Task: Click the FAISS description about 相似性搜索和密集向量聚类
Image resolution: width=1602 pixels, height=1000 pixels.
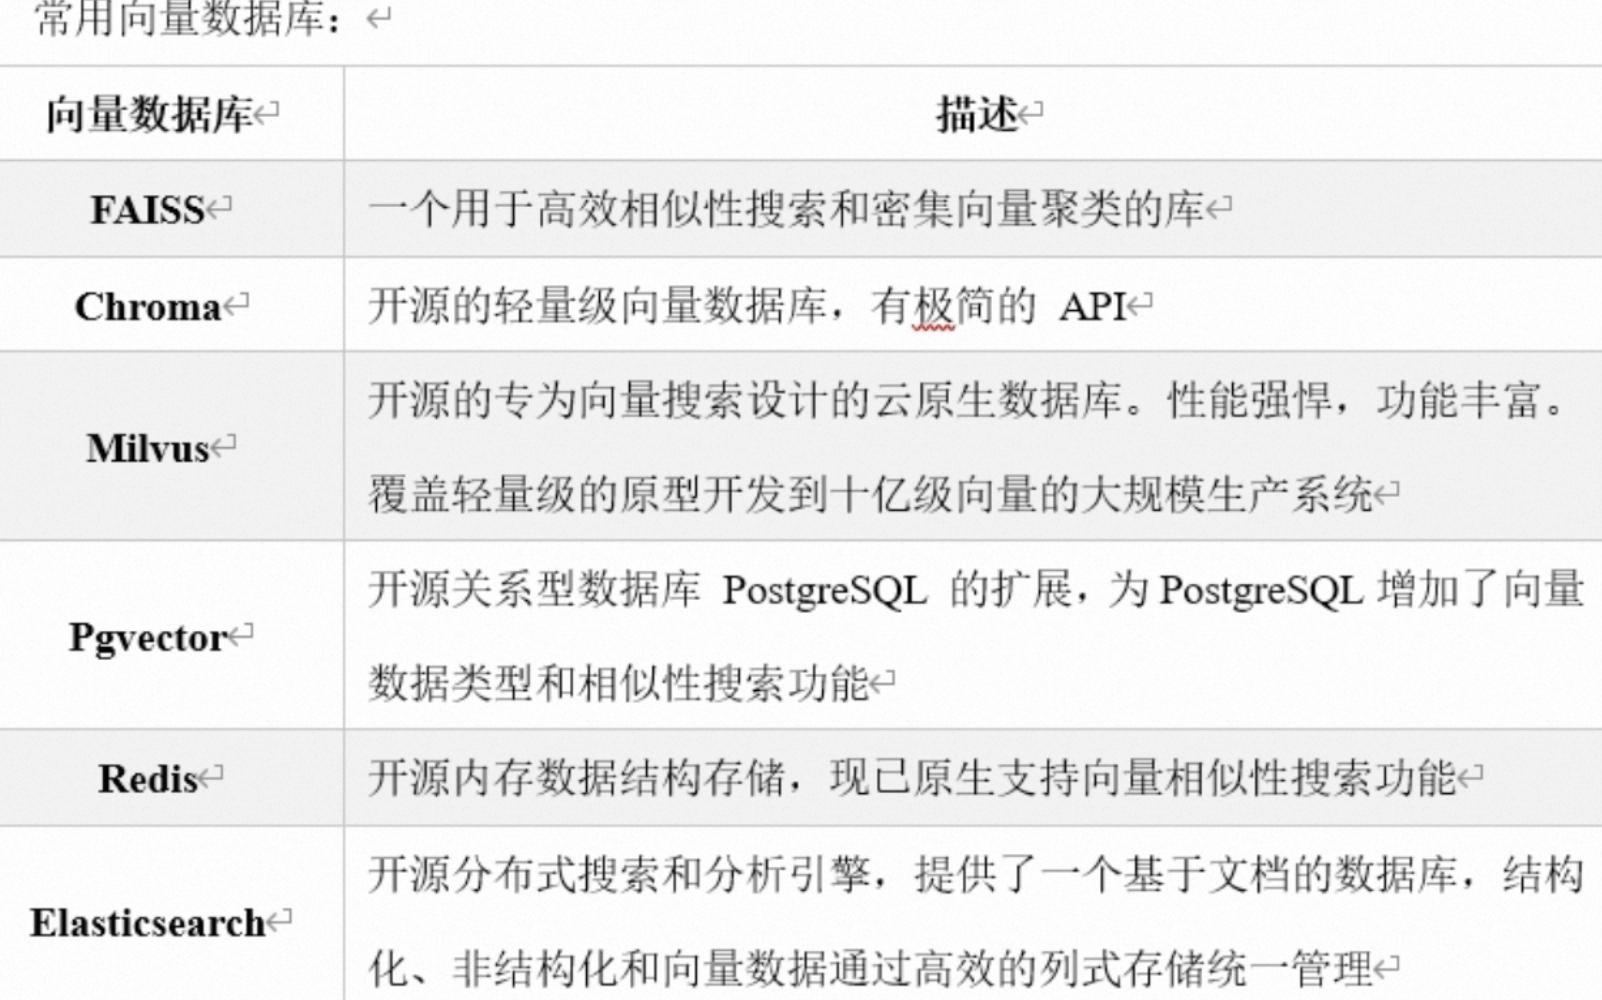Action: point(786,209)
